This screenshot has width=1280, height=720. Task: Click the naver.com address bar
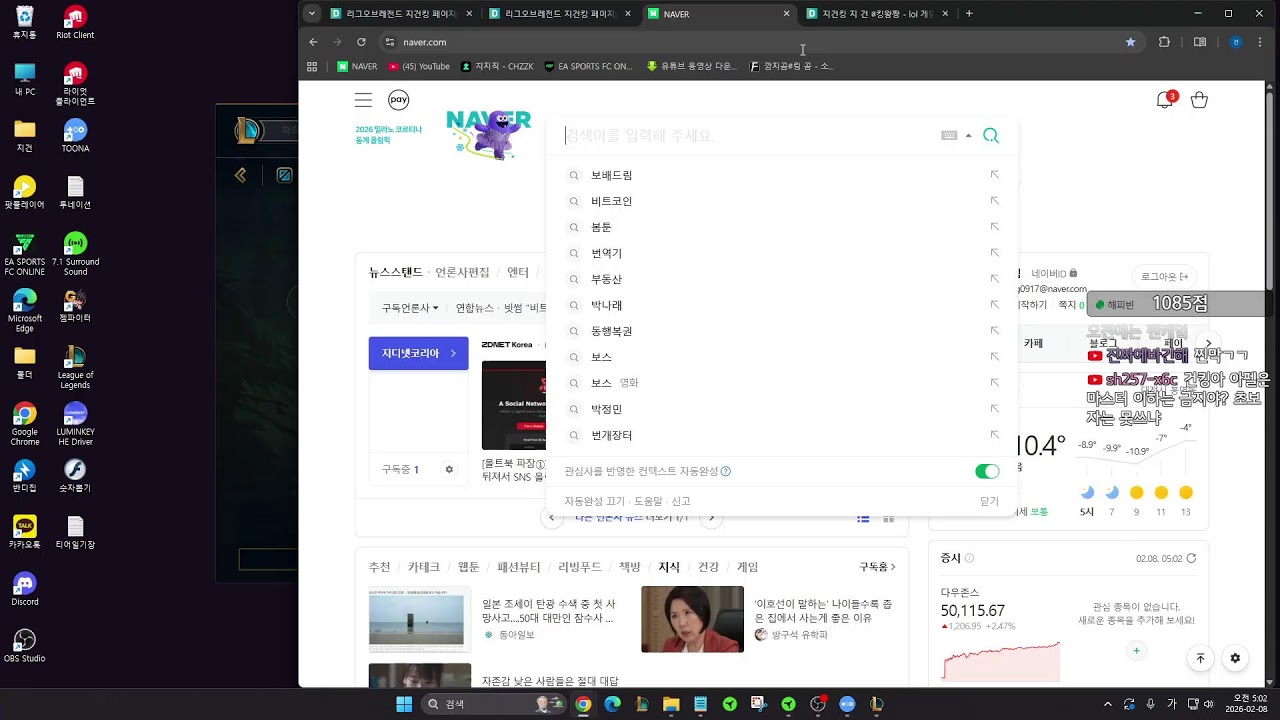750,42
